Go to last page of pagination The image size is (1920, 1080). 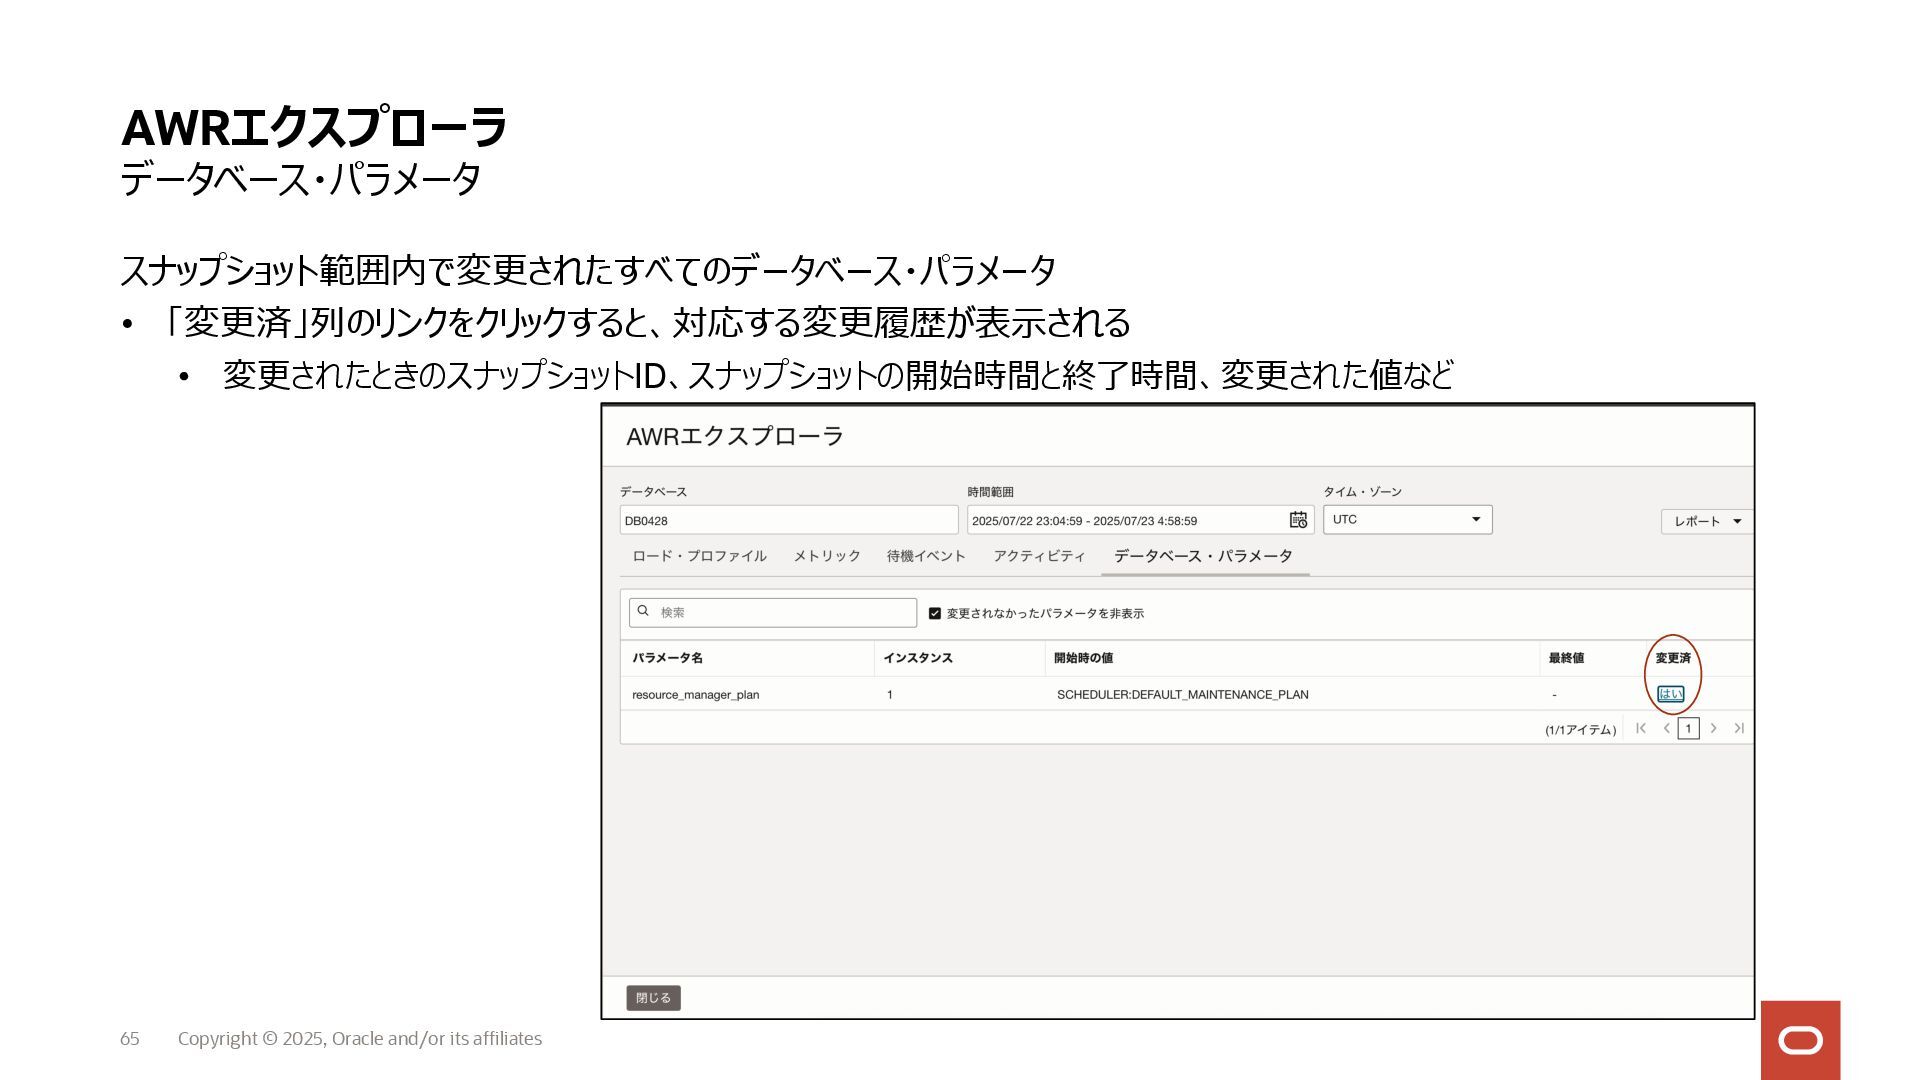[x=1739, y=728]
